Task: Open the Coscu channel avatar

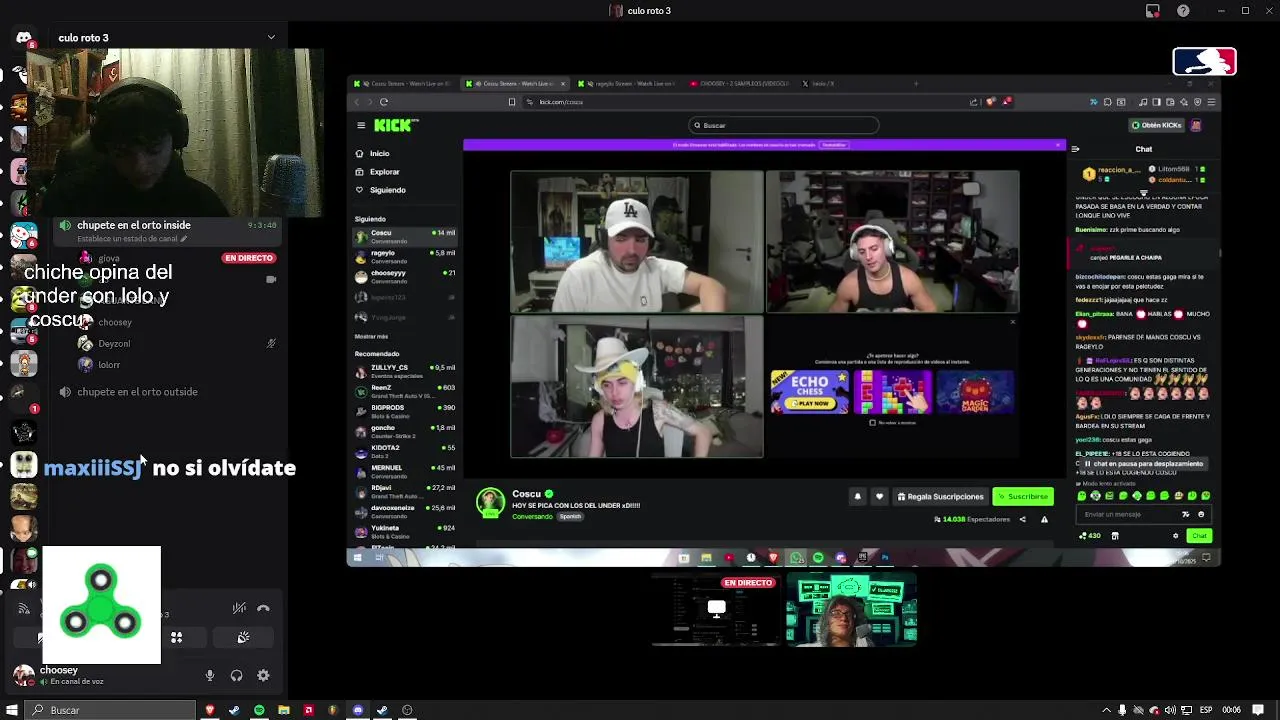Action: (x=490, y=503)
